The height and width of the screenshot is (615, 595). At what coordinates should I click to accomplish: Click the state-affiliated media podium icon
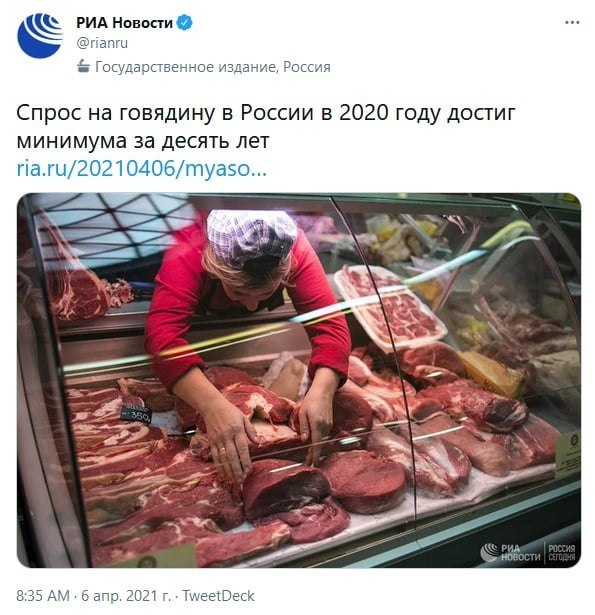coord(83,66)
